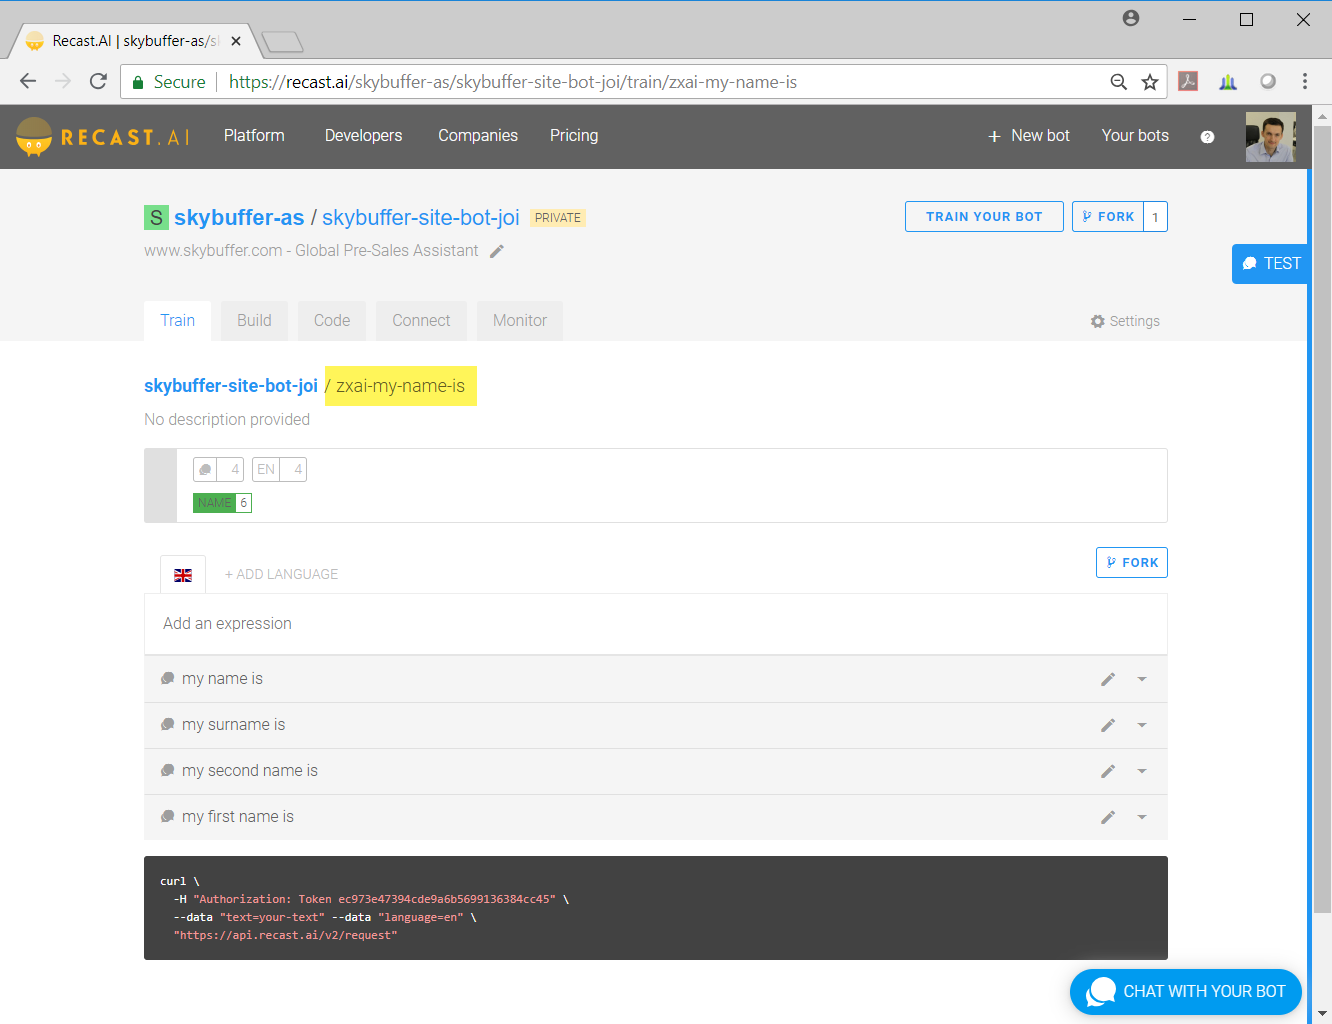Click the 'my name is' expression text
Screen dimensions: 1332x1024
222,679
